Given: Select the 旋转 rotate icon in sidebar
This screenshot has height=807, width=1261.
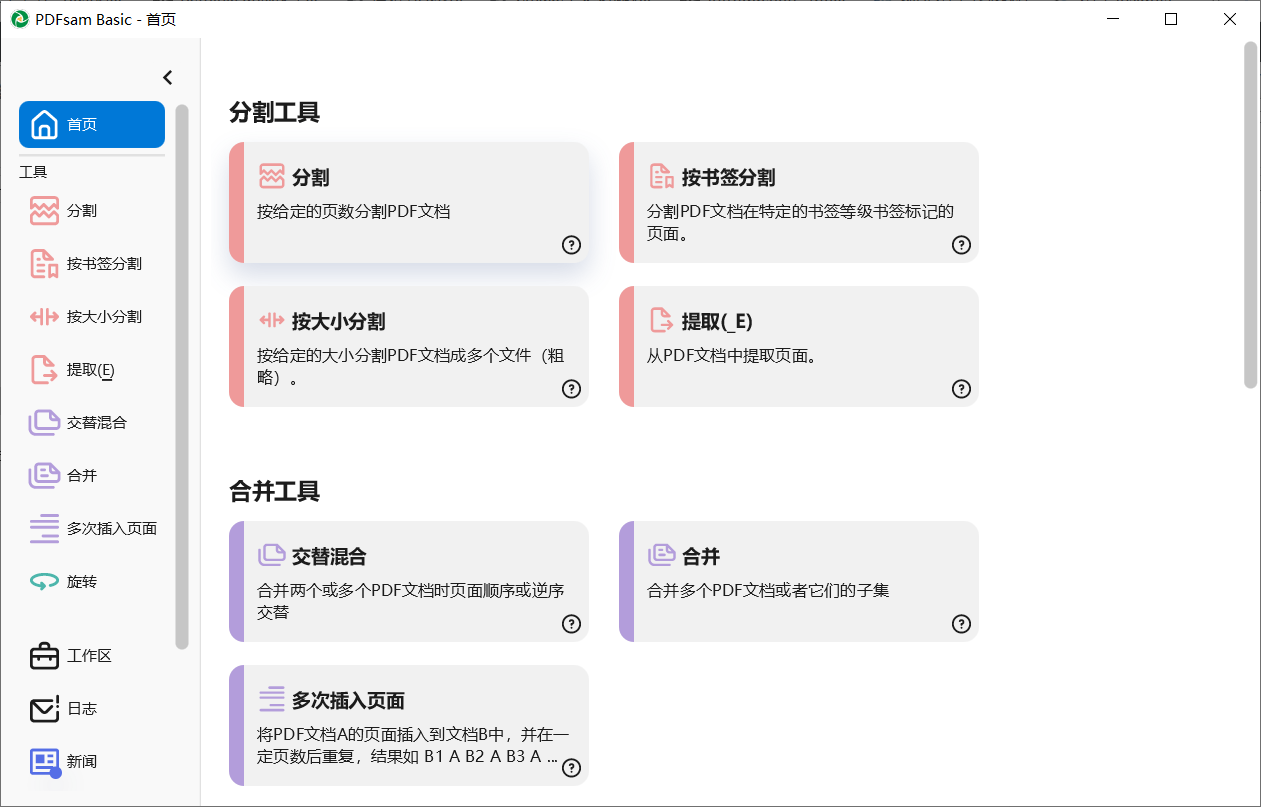Looking at the screenshot, I should [x=44, y=582].
